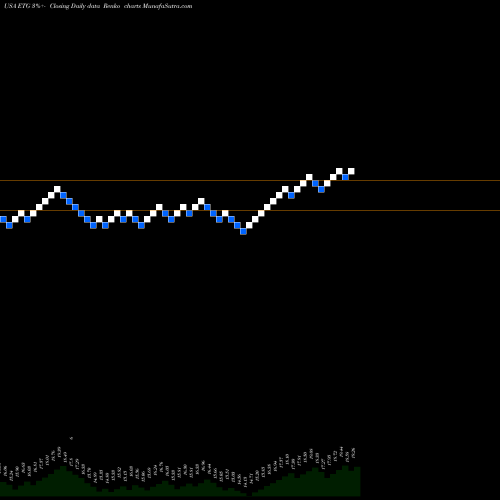Click the upper orange horizontal level line
This screenshot has width=500, height=500.
250,181
